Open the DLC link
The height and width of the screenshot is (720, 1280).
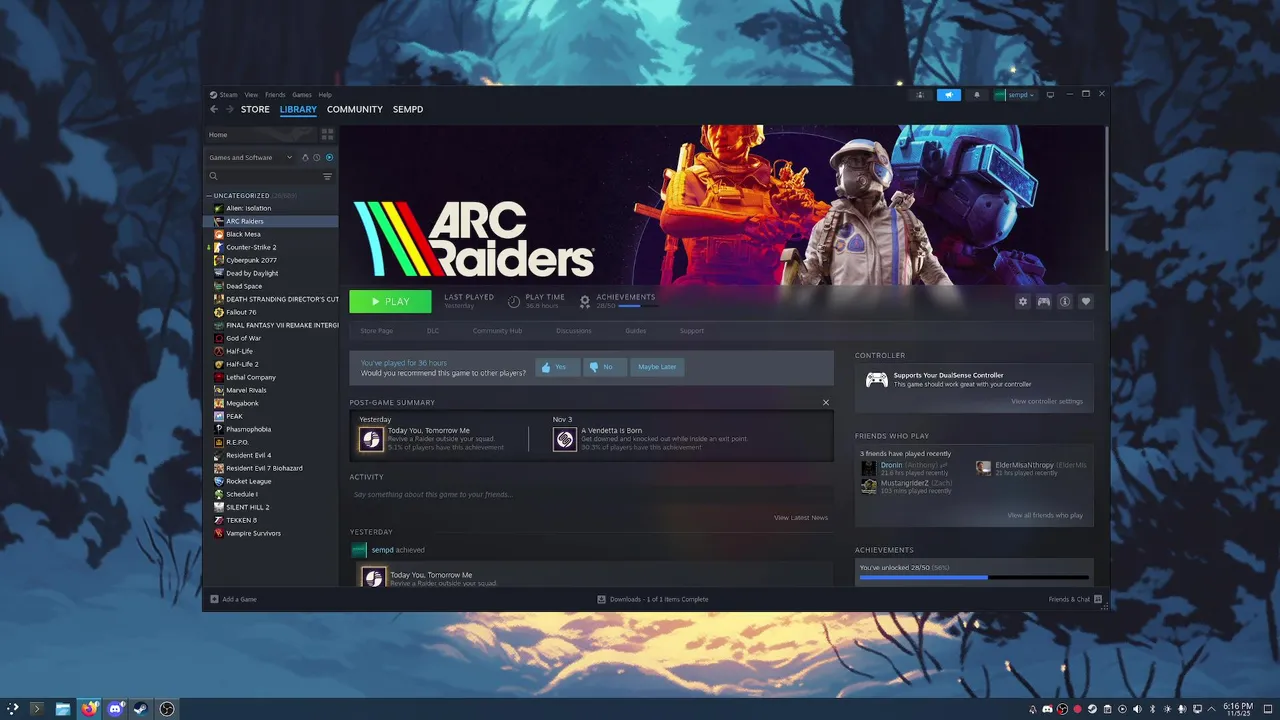(x=433, y=331)
